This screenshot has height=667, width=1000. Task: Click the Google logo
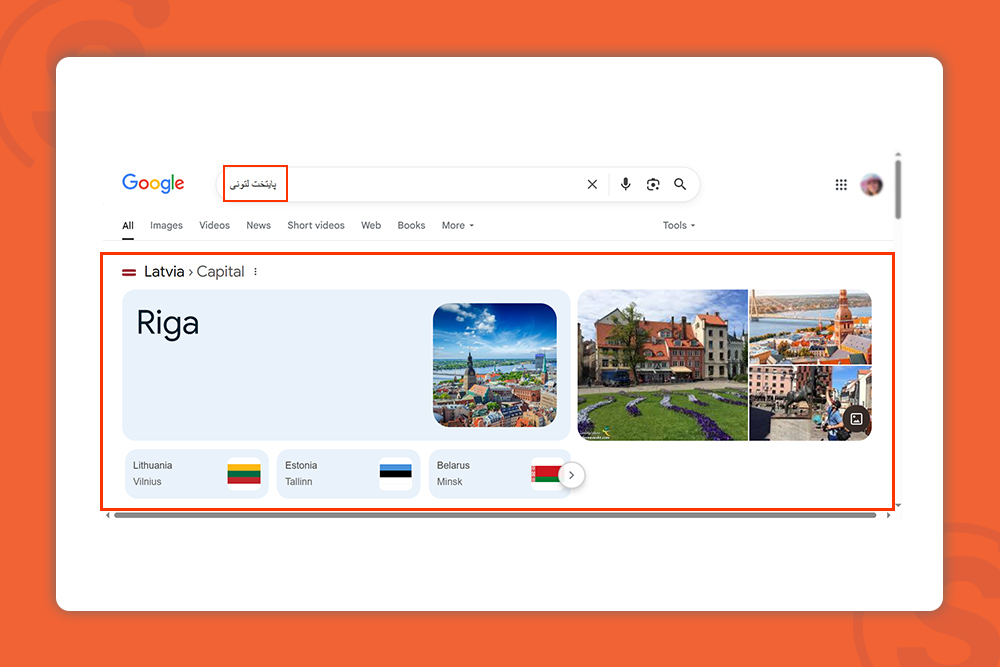[x=153, y=183]
